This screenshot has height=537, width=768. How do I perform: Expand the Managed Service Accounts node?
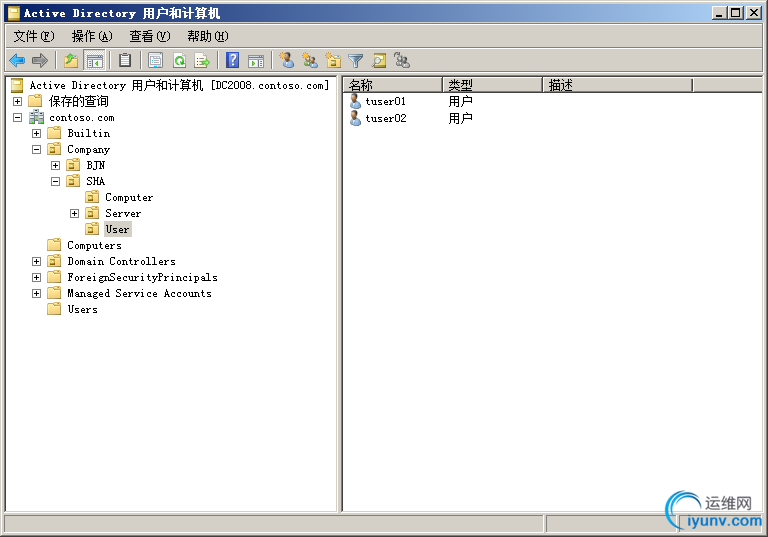pos(36,293)
